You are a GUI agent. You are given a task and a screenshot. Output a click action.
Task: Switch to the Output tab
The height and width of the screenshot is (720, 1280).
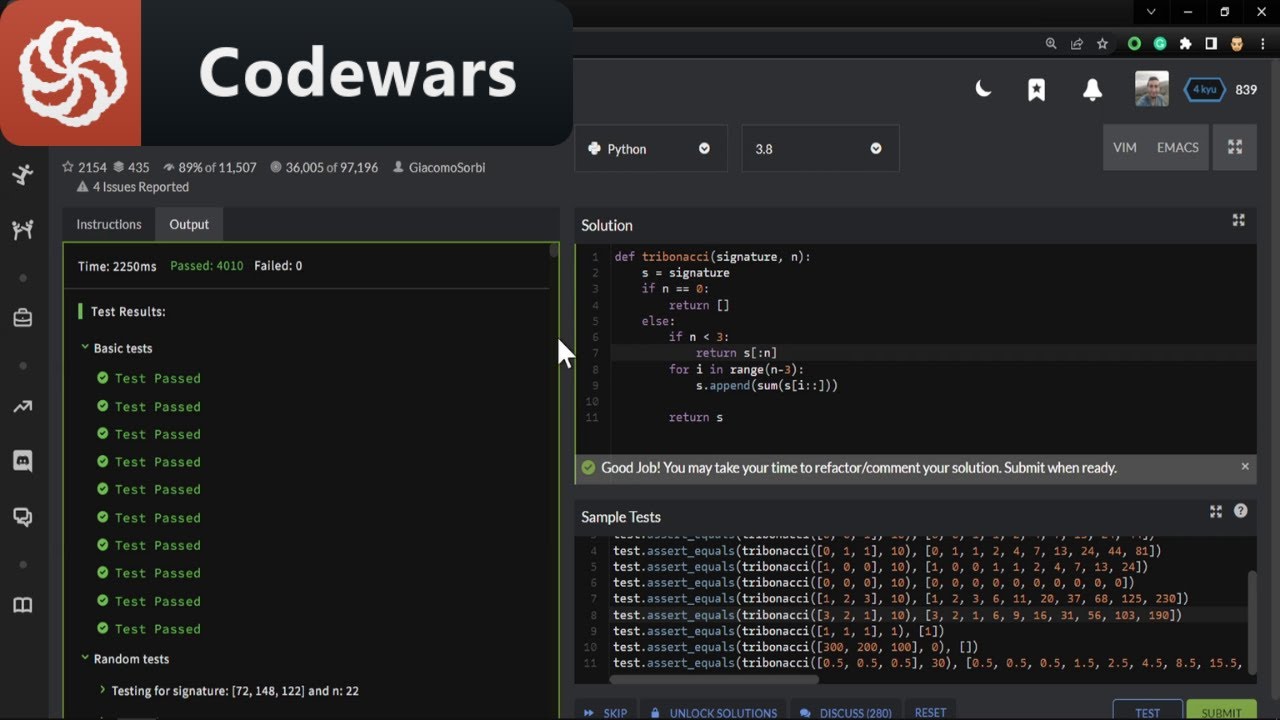(189, 224)
